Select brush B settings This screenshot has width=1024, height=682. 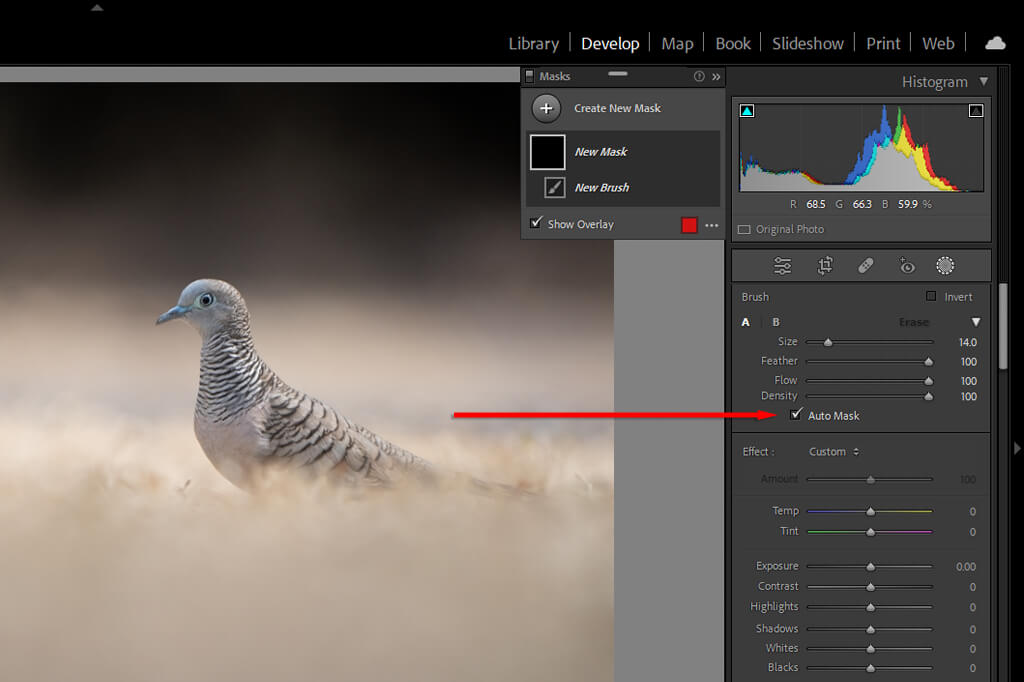pyautogui.click(x=776, y=322)
